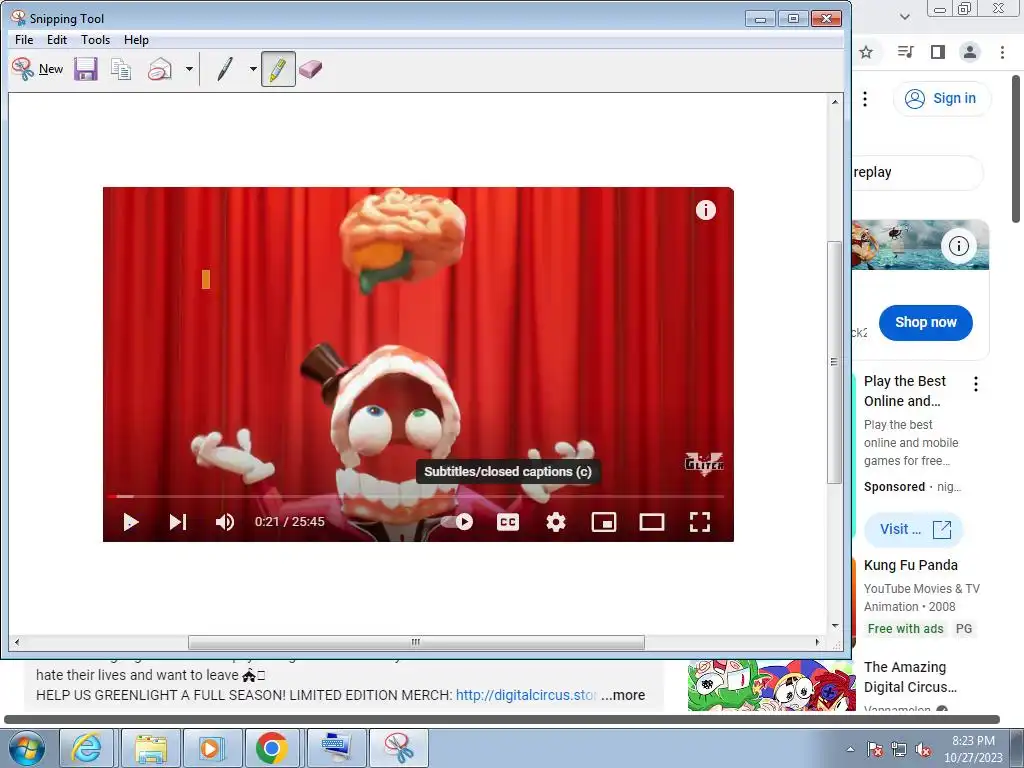Open YouTube settings three-dot icon beside Sign in
The width and height of the screenshot is (1024, 768).
coord(865,99)
